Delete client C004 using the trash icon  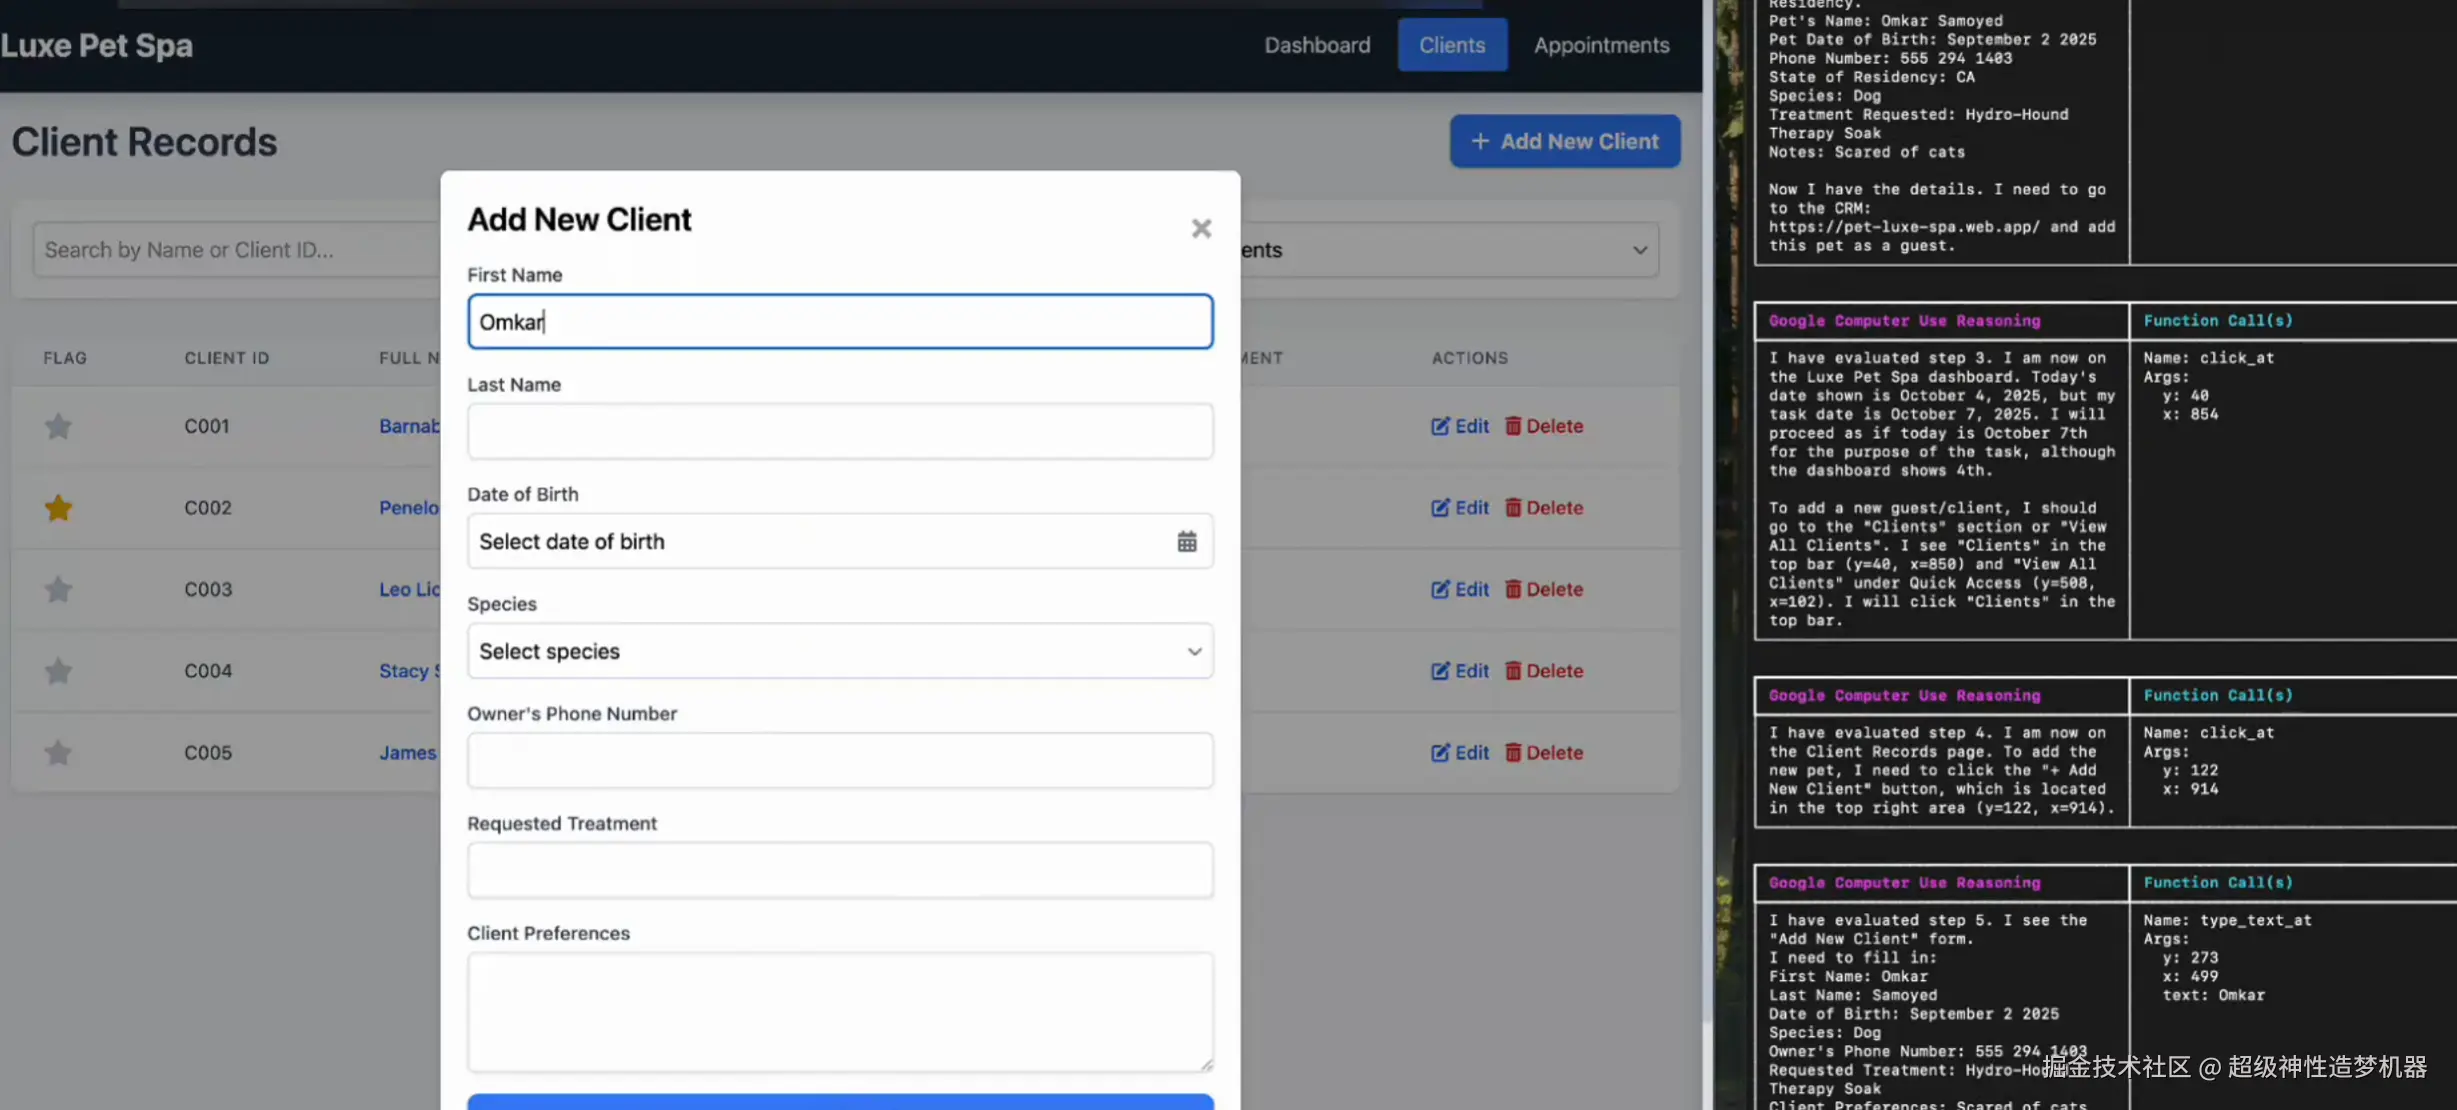point(1513,671)
